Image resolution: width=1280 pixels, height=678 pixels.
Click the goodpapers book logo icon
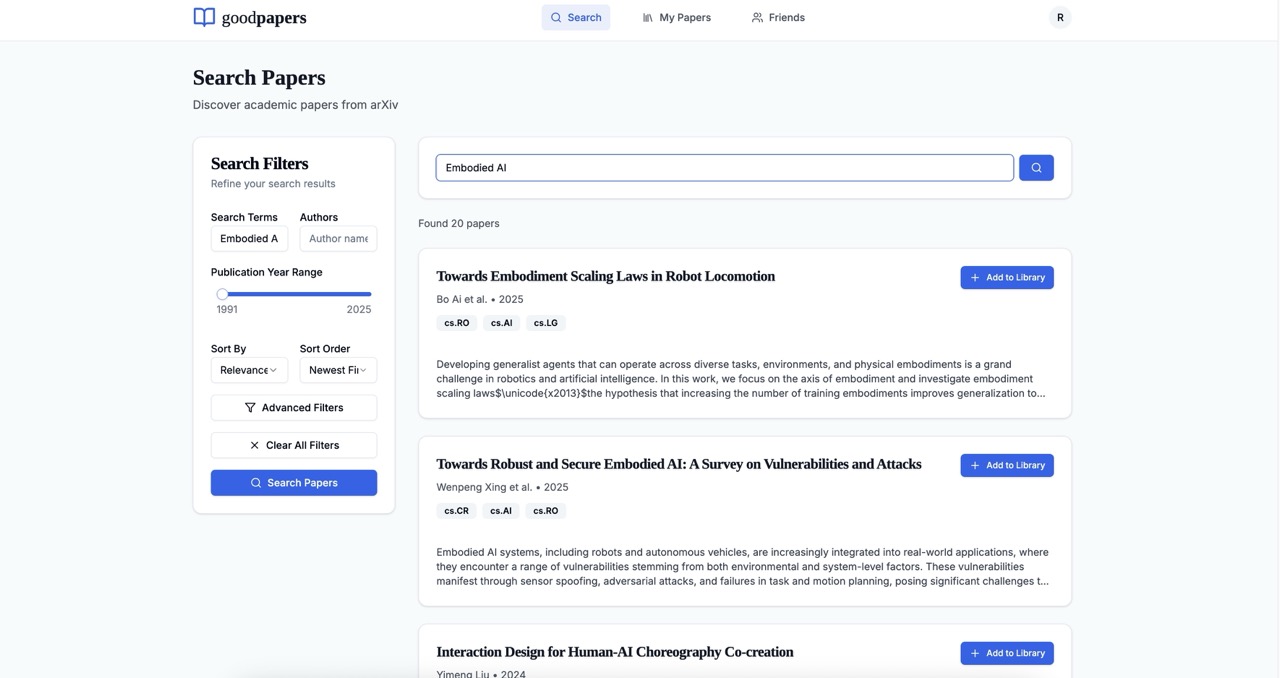[204, 17]
